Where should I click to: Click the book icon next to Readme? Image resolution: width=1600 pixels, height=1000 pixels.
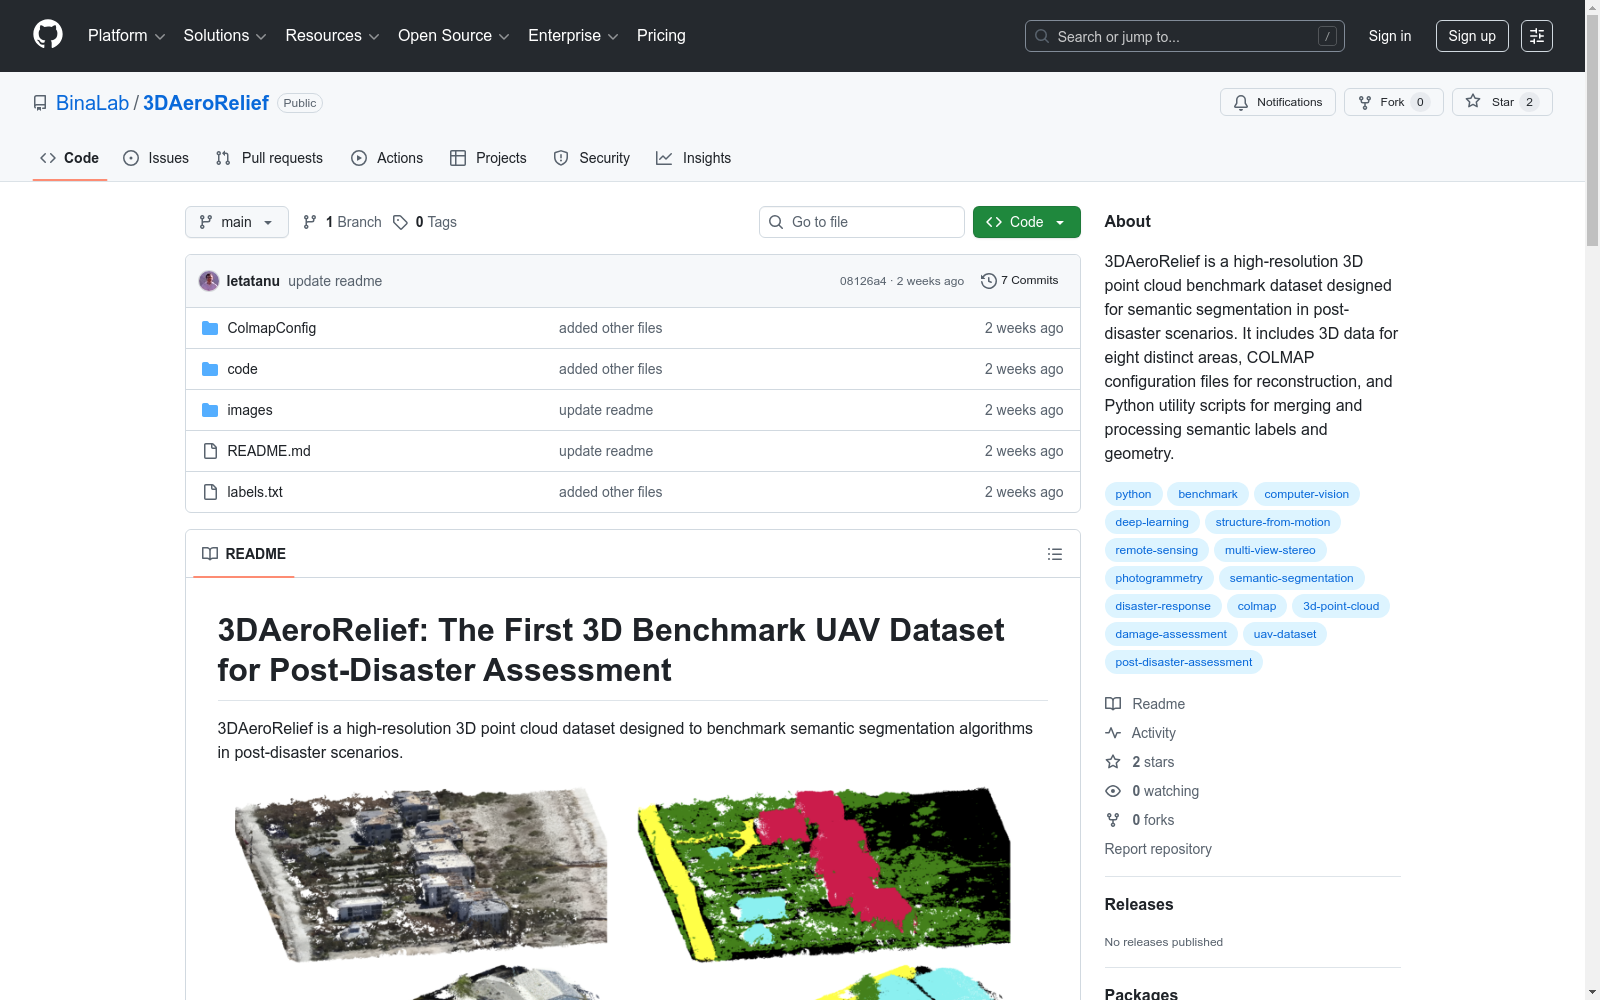pos(1113,704)
